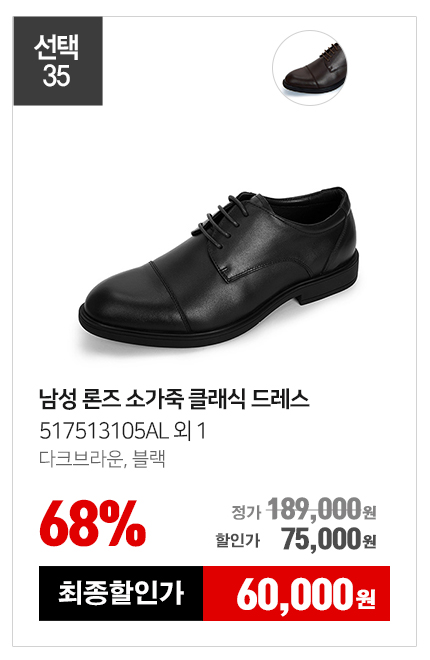Click the number 35 in the grey badge

[x=56, y=76]
